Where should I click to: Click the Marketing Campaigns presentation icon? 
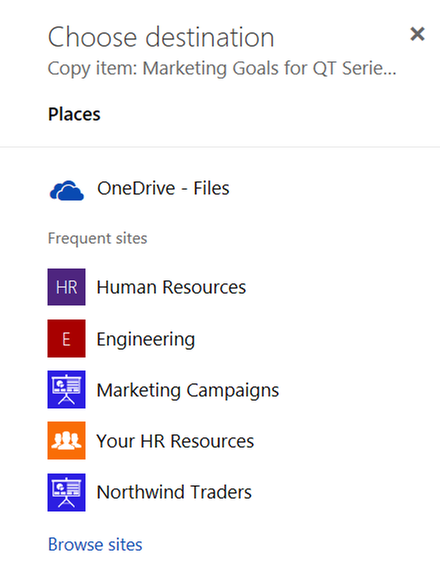coord(66,390)
